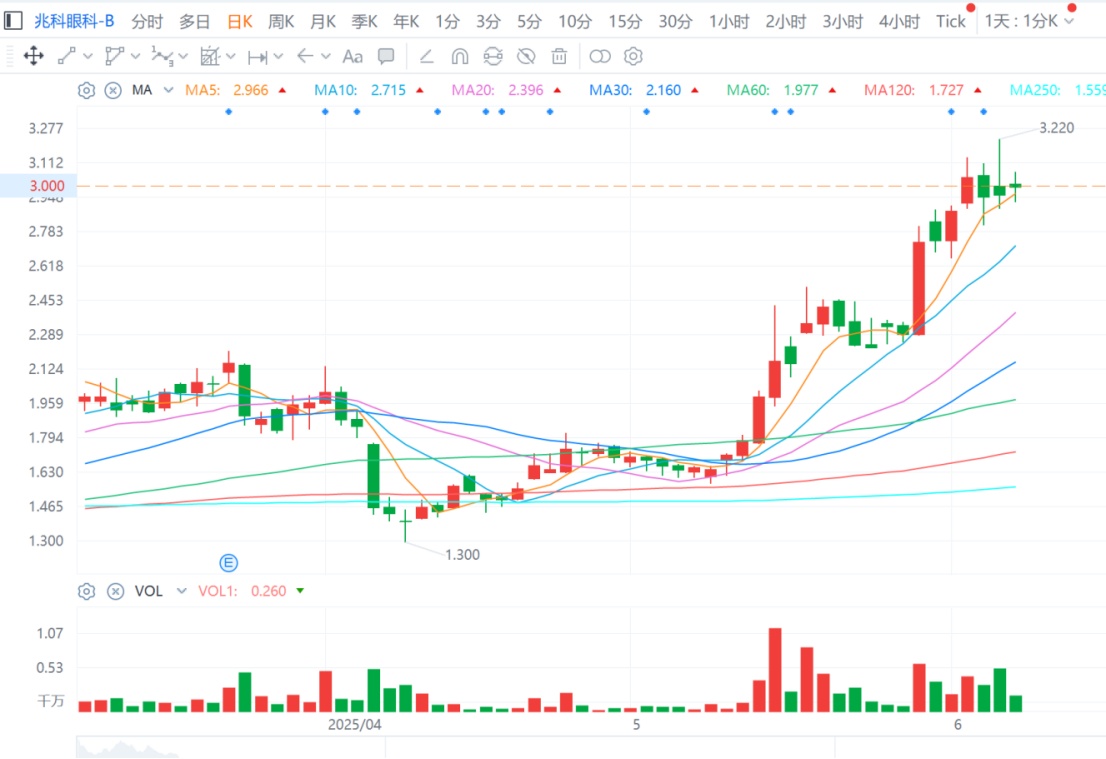Click the sidebar panel icon beside stock name
This screenshot has height=759, width=1106.
coord(14,21)
